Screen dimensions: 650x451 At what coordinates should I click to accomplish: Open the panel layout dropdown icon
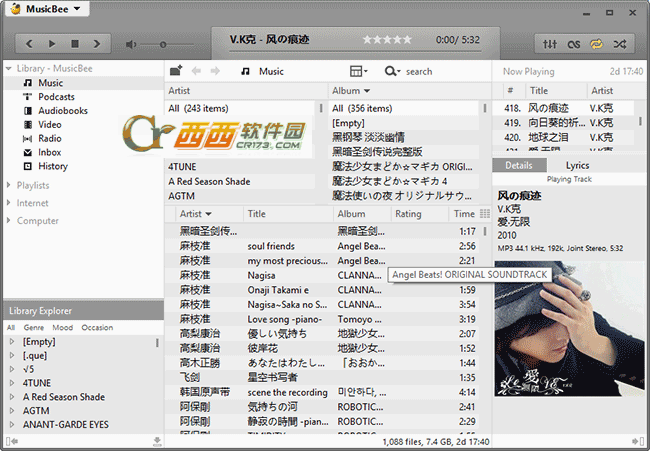click(359, 71)
